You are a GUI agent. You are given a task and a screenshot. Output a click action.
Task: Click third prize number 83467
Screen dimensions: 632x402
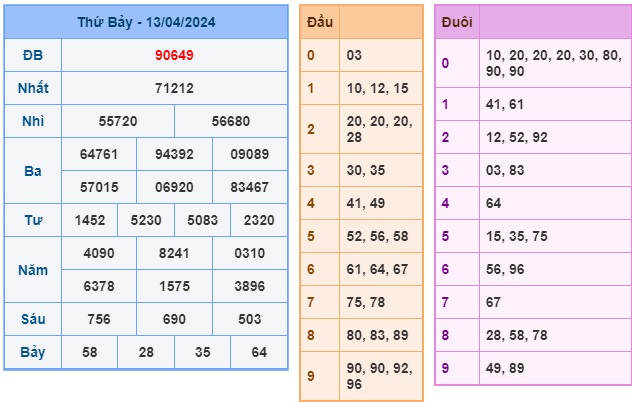tap(249, 187)
